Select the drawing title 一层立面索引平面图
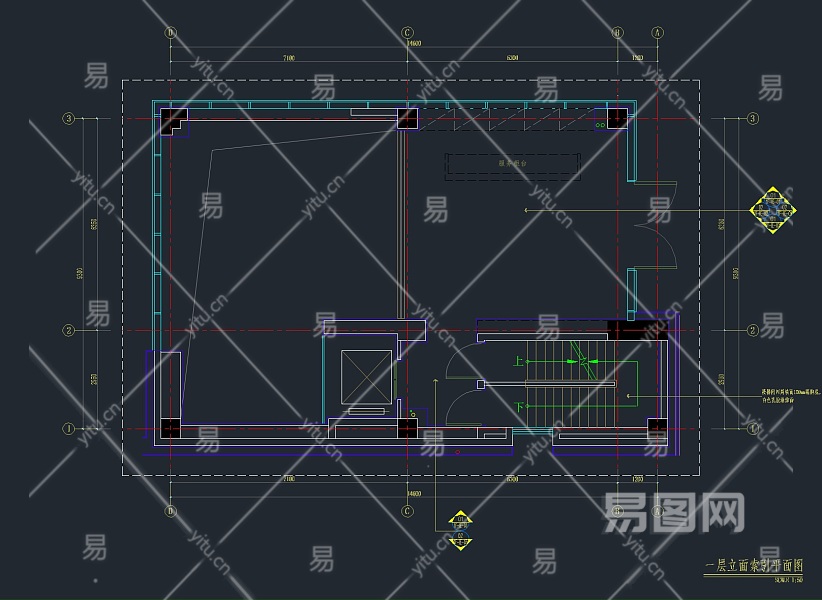The width and height of the screenshot is (822, 600). pos(754,565)
